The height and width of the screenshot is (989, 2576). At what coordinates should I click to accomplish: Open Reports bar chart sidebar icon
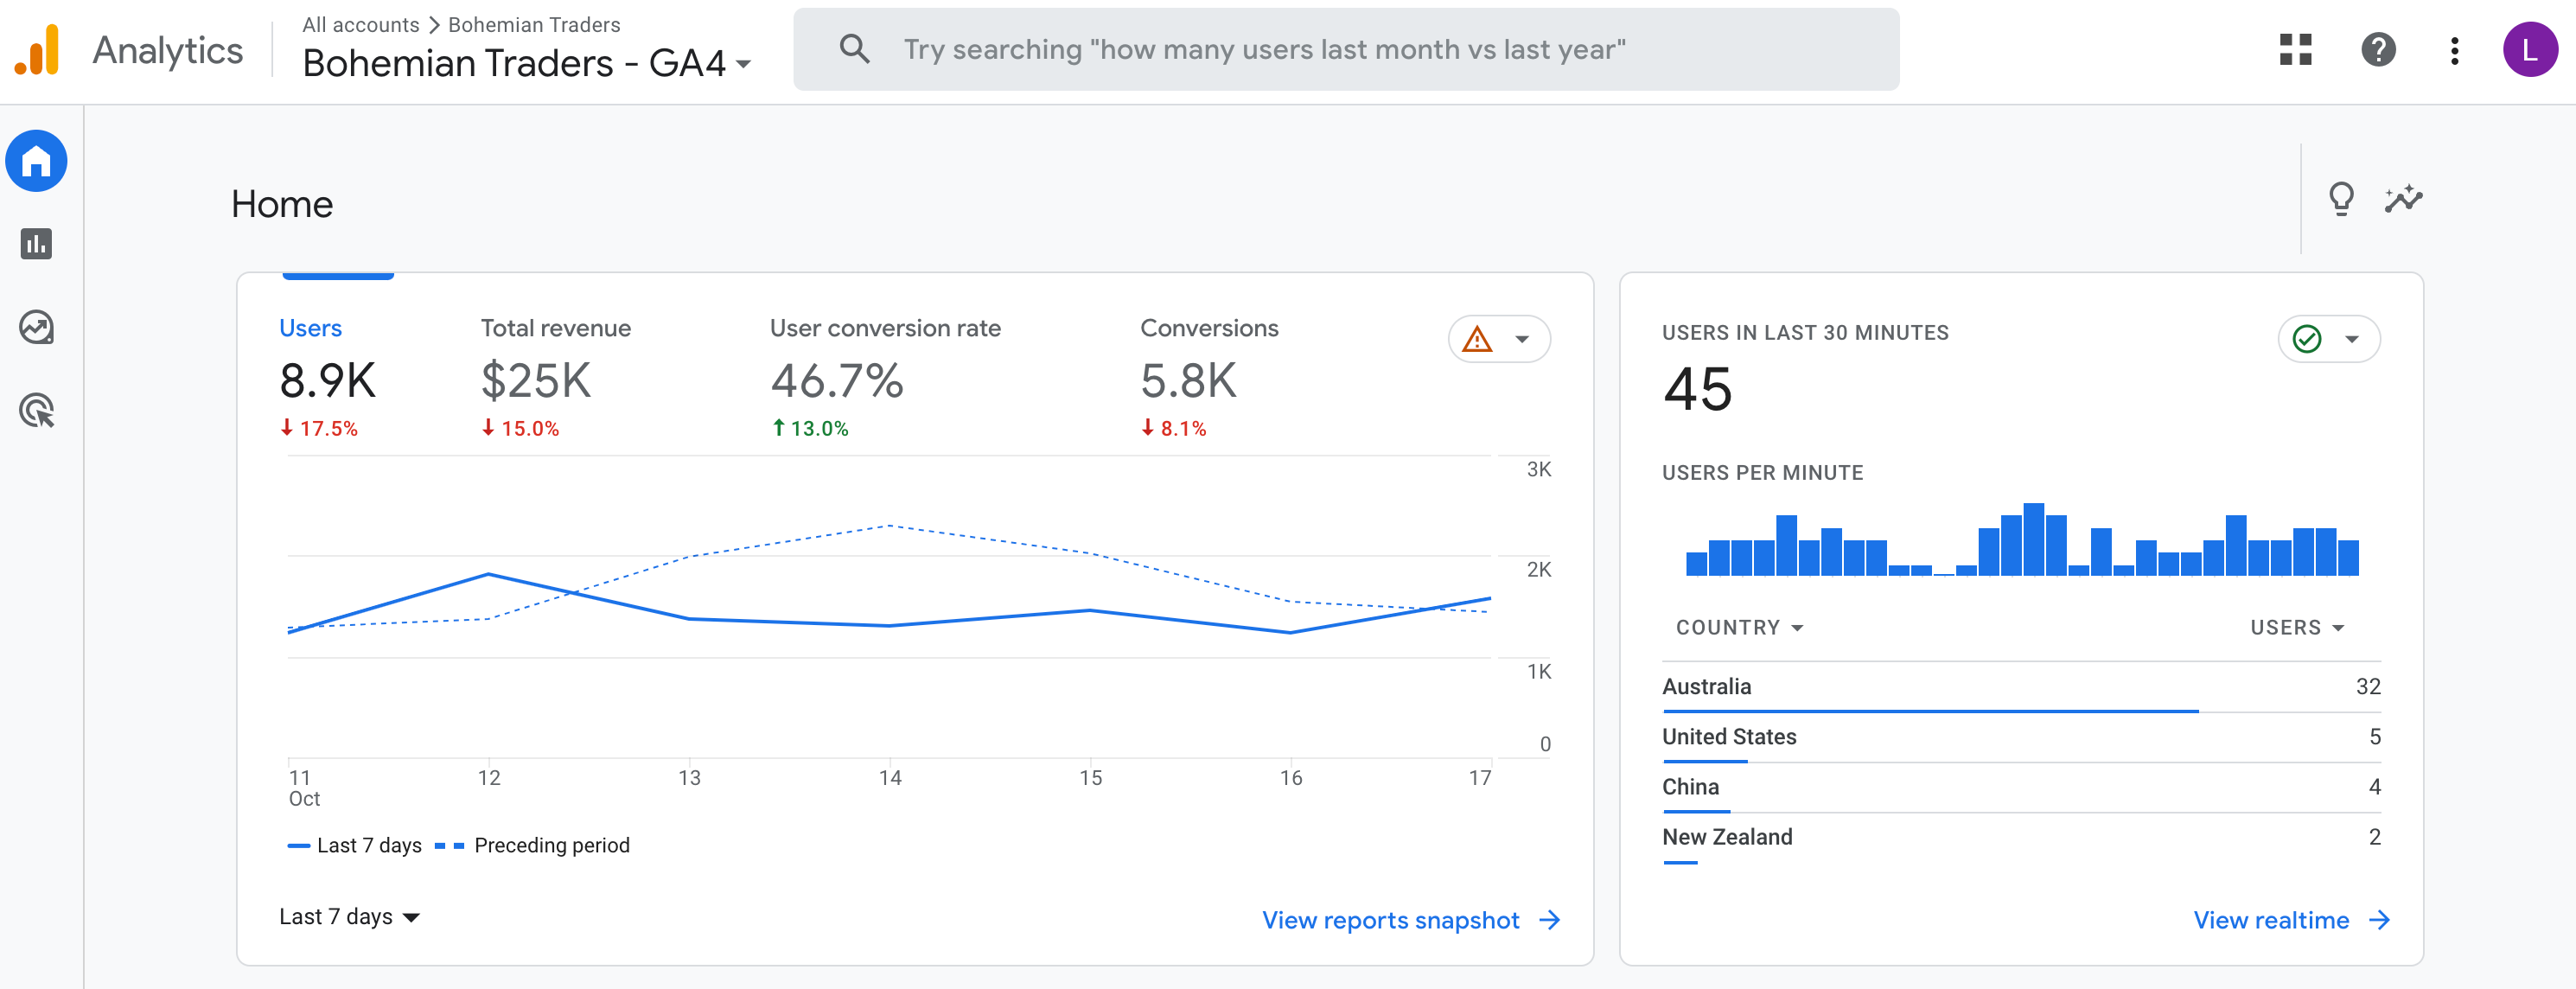37,244
